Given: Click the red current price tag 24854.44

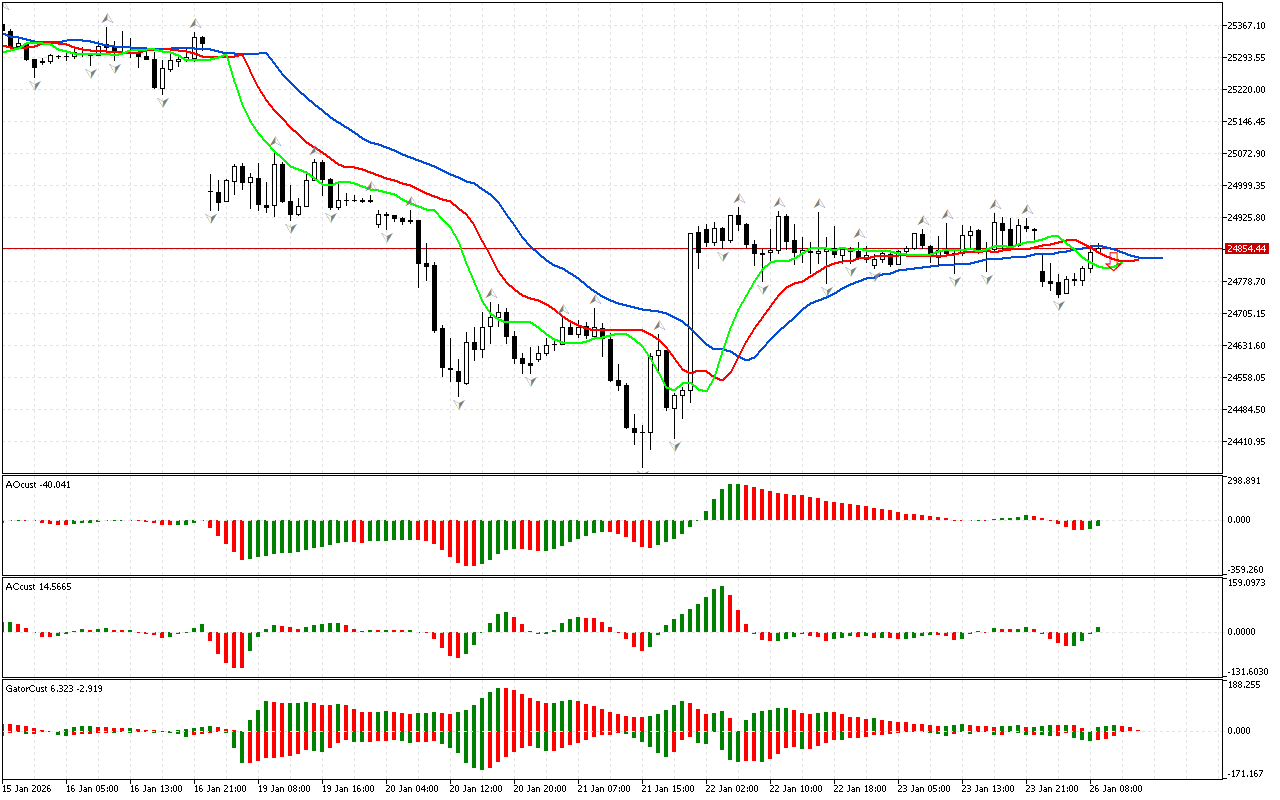Looking at the screenshot, I should [1246, 249].
